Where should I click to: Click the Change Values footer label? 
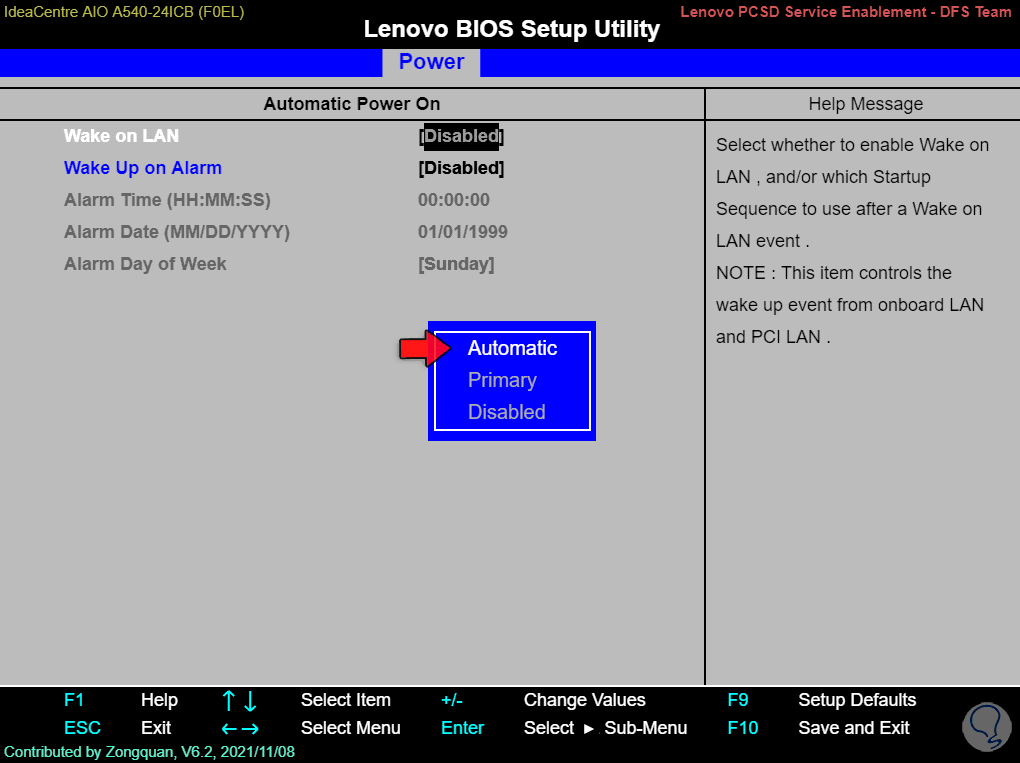tap(584, 700)
